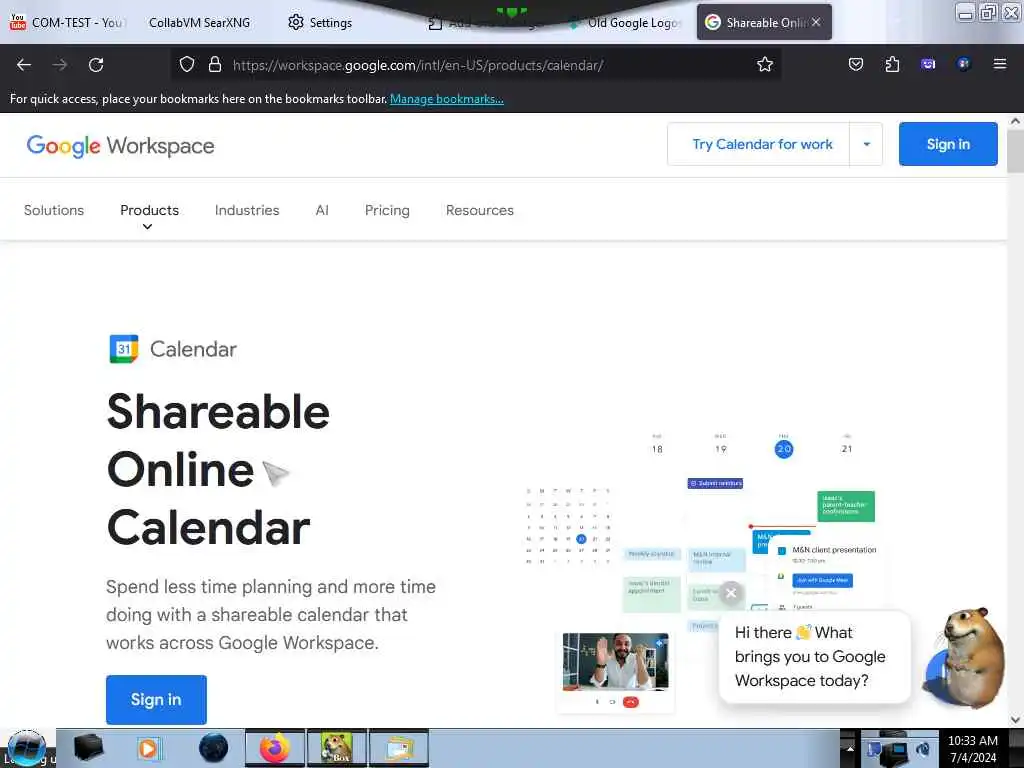Bookmark this page with the star icon
This screenshot has width=1024, height=768.
tap(765, 65)
